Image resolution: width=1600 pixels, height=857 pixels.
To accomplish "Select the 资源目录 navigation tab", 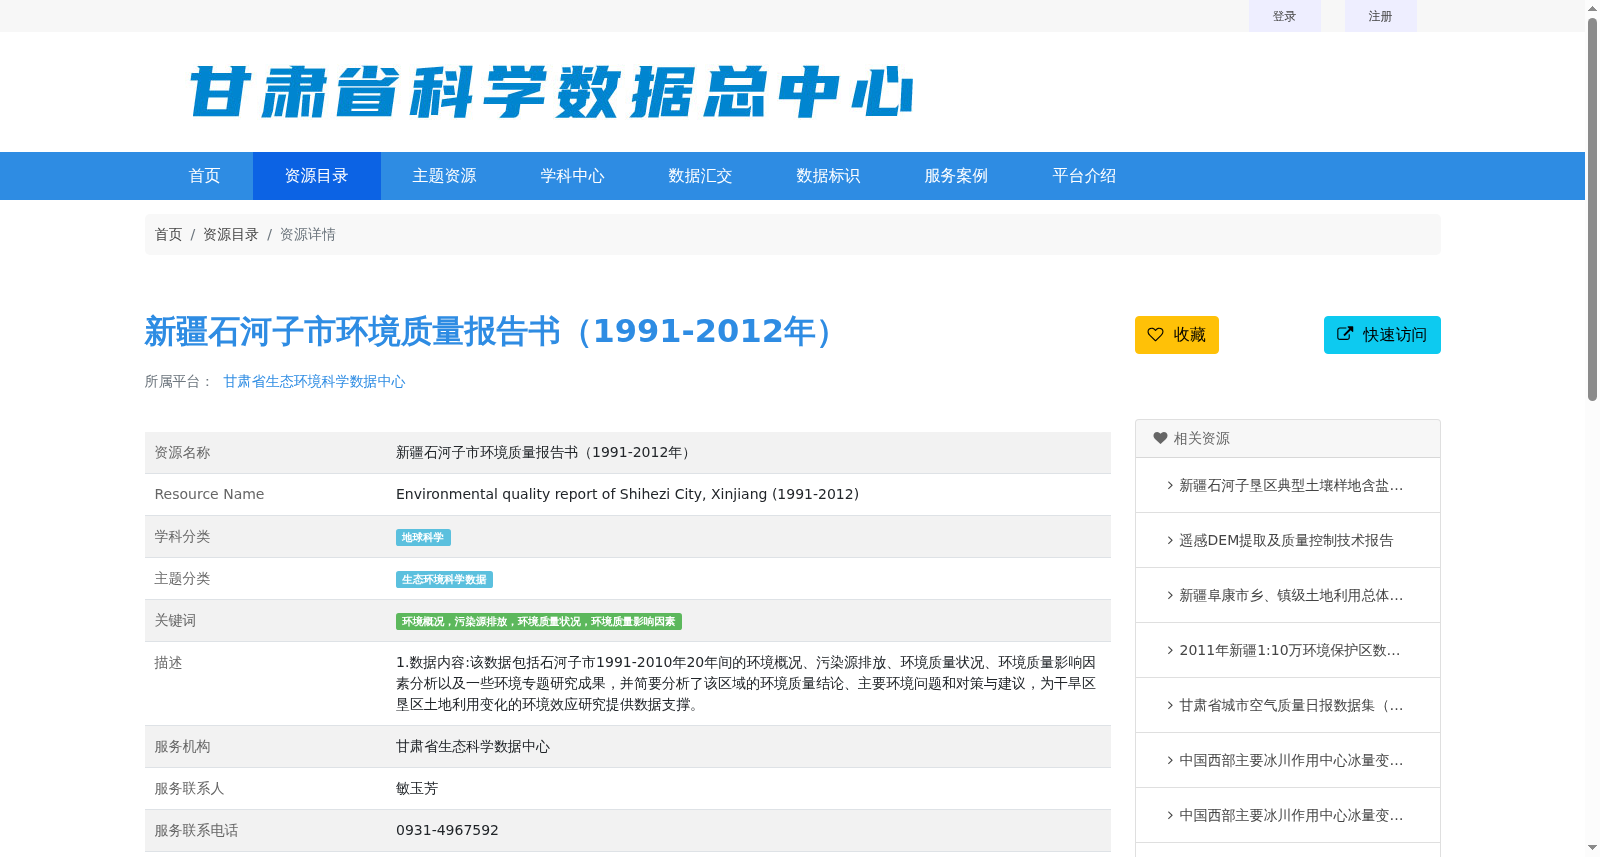I will pos(317,176).
